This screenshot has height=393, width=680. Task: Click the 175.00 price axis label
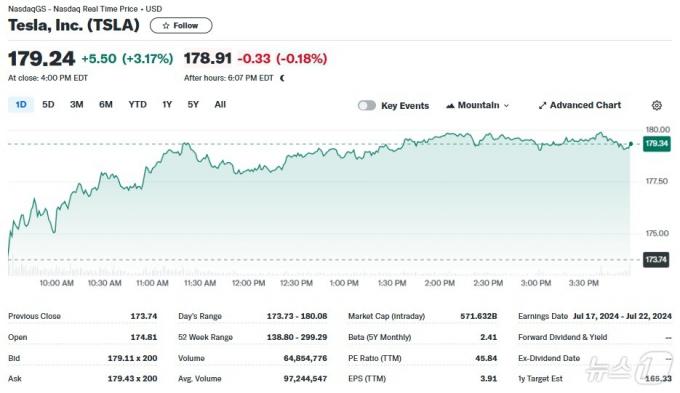[x=657, y=233]
